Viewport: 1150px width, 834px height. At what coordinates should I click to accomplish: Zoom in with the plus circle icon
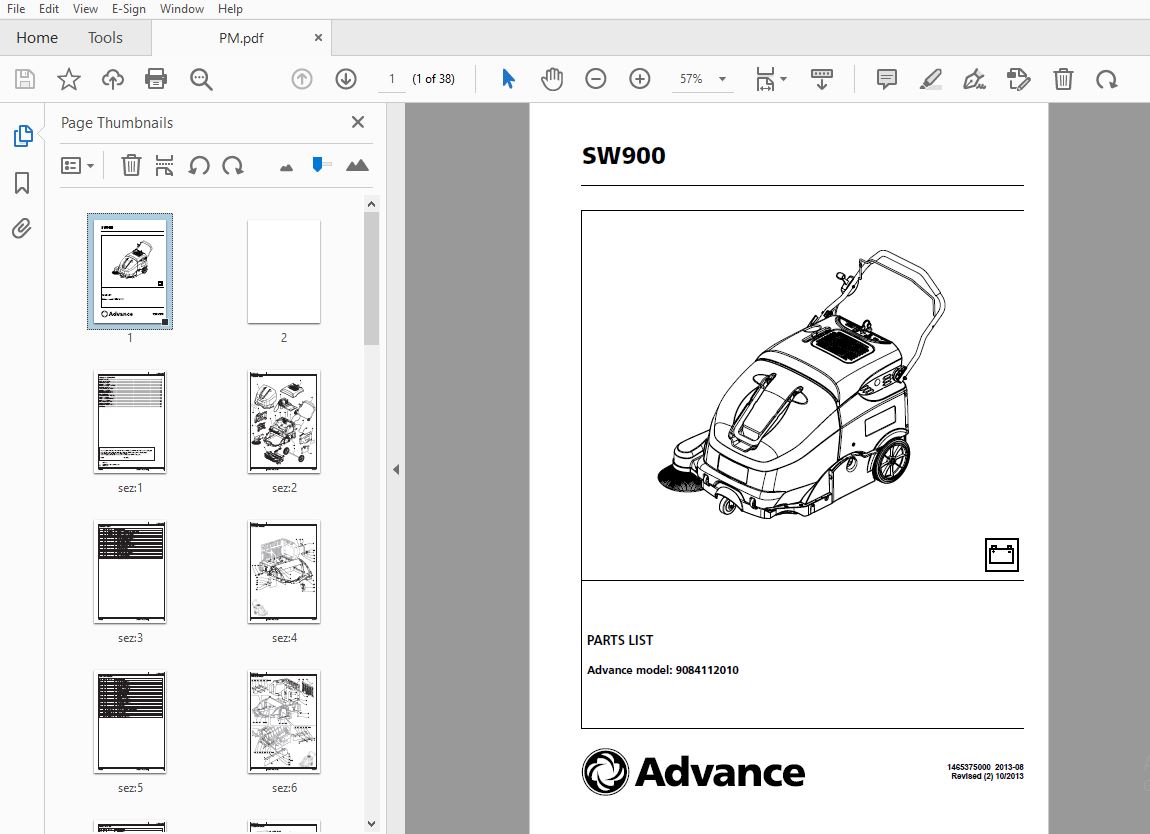(x=640, y=78)
